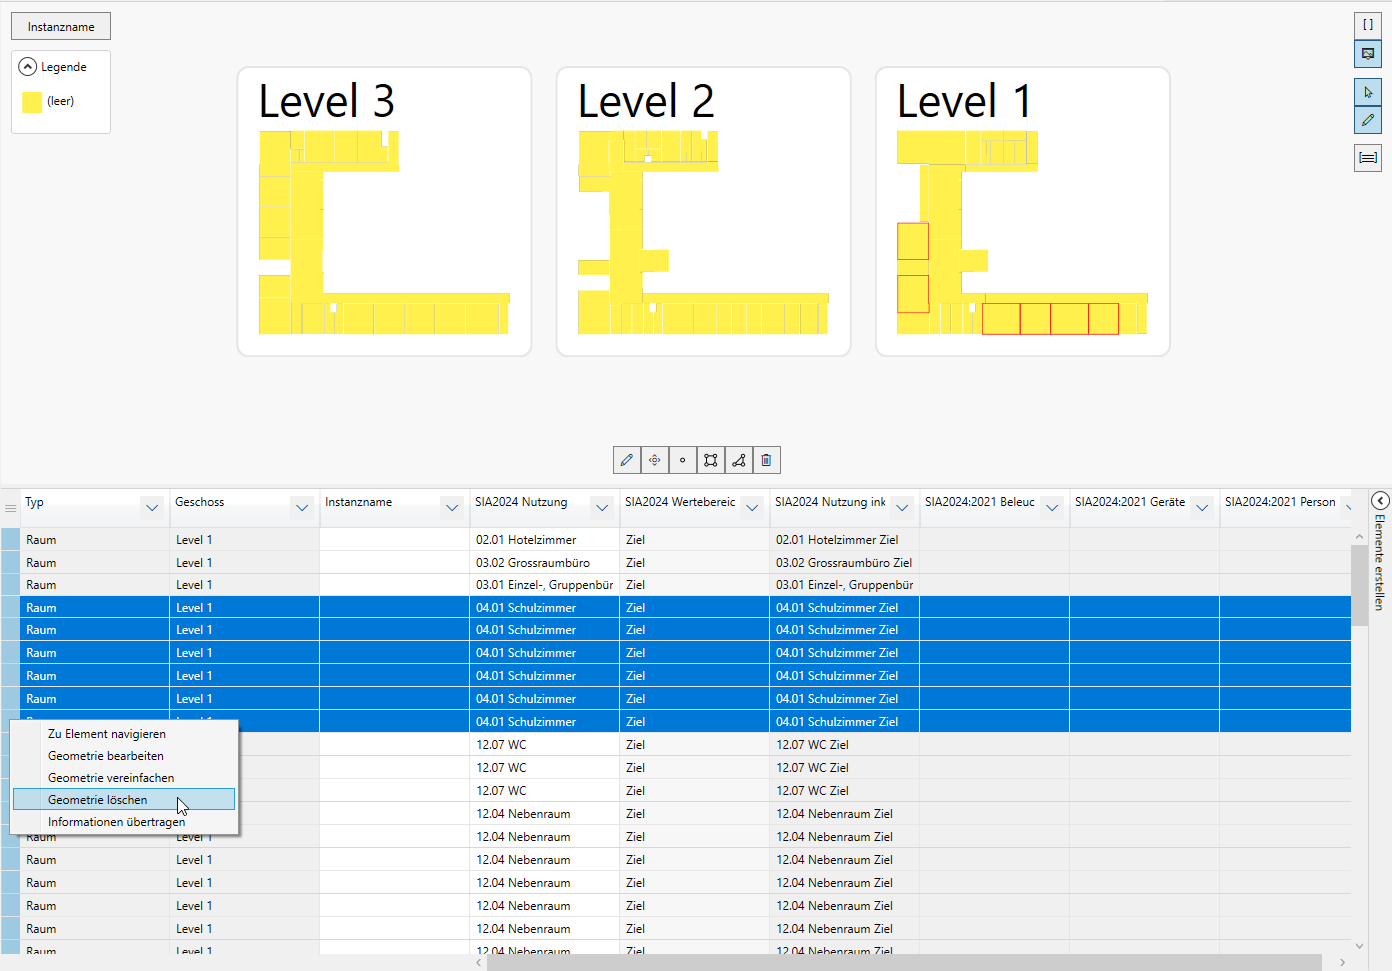Click the Level 2 floor plan thumbnail

(x=703, y=212)
